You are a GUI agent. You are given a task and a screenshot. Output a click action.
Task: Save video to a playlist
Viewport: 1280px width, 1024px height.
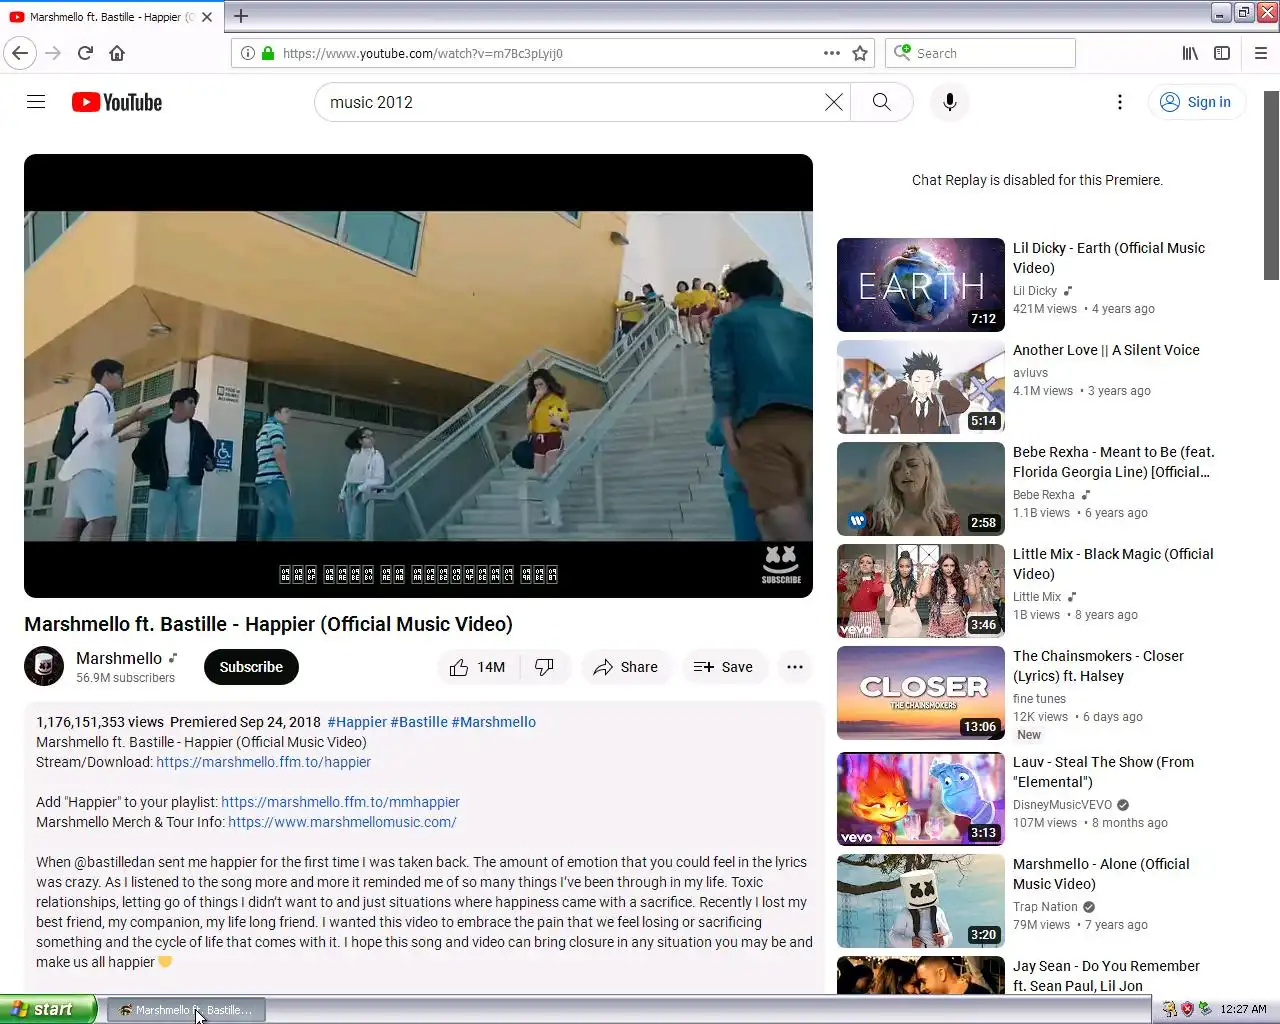pyautogui.click(x=723, y=667)
